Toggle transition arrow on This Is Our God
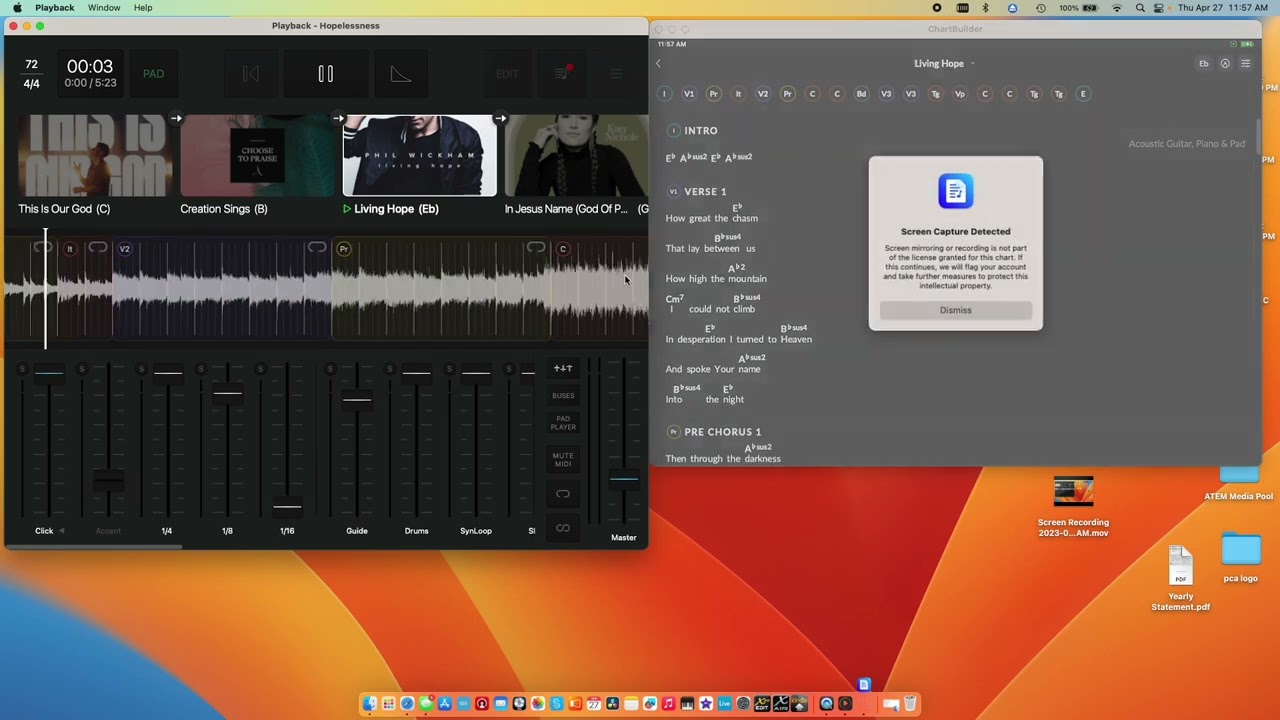This screenshot has height=720, width=1280. click(x=176, y=119)
